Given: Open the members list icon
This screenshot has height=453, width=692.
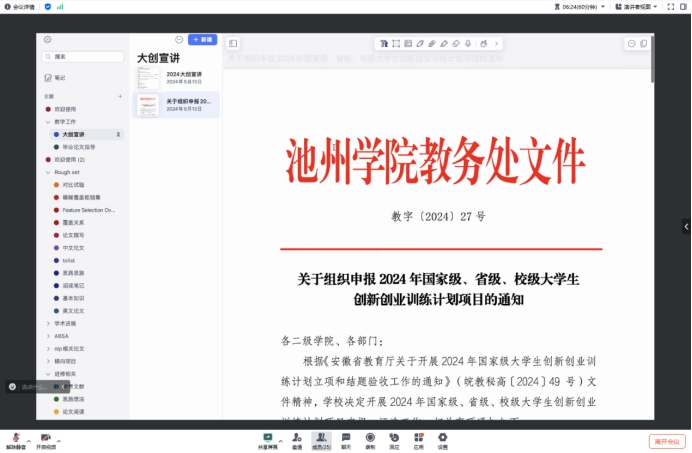Looking at the screenshot, I should (x=321, y=438).
